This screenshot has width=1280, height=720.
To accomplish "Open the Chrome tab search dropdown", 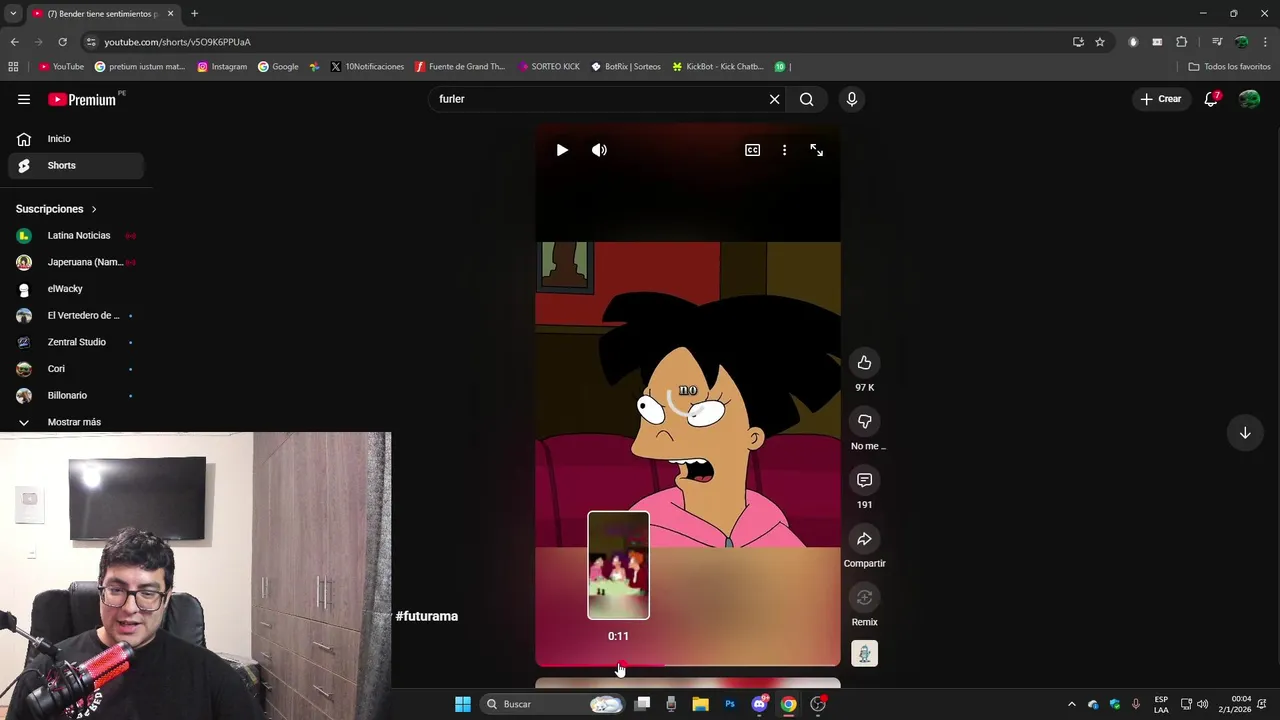I will 13,14.
